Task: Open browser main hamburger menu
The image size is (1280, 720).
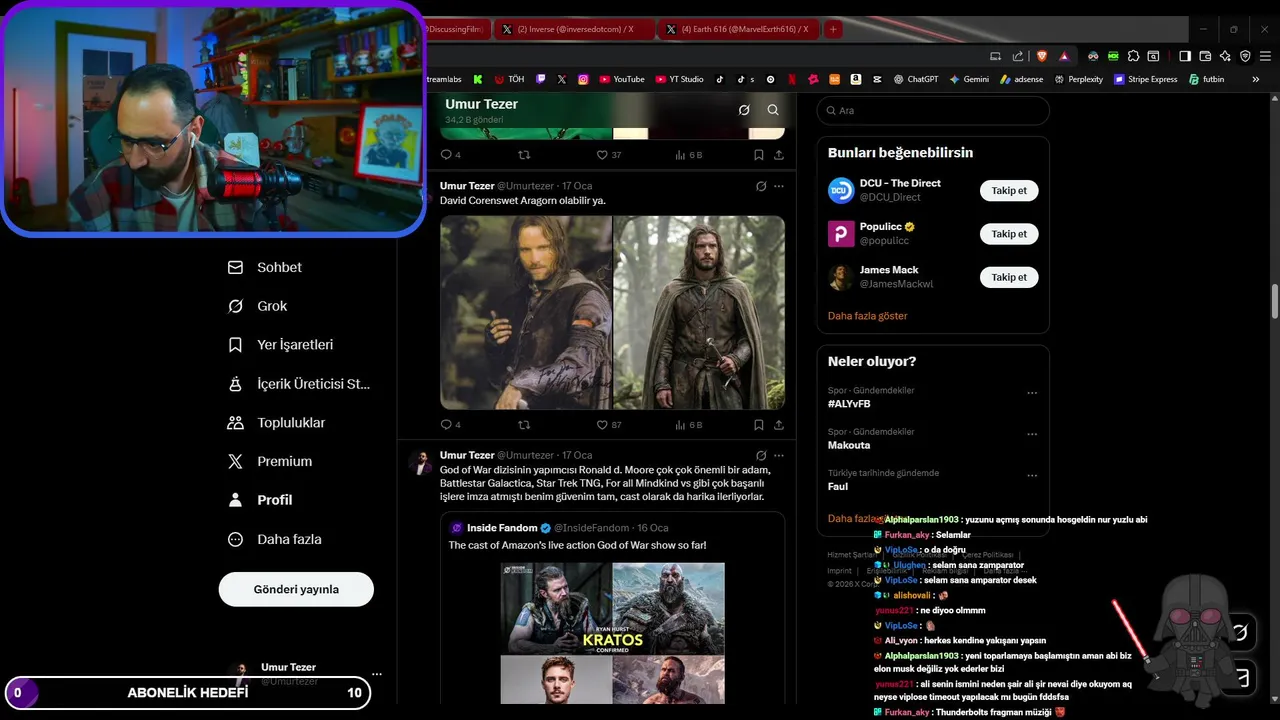Action: pos(1264,56)
